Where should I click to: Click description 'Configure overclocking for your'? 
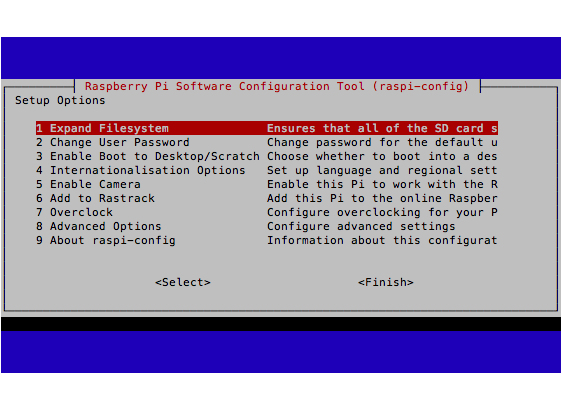tap(375, 212)
